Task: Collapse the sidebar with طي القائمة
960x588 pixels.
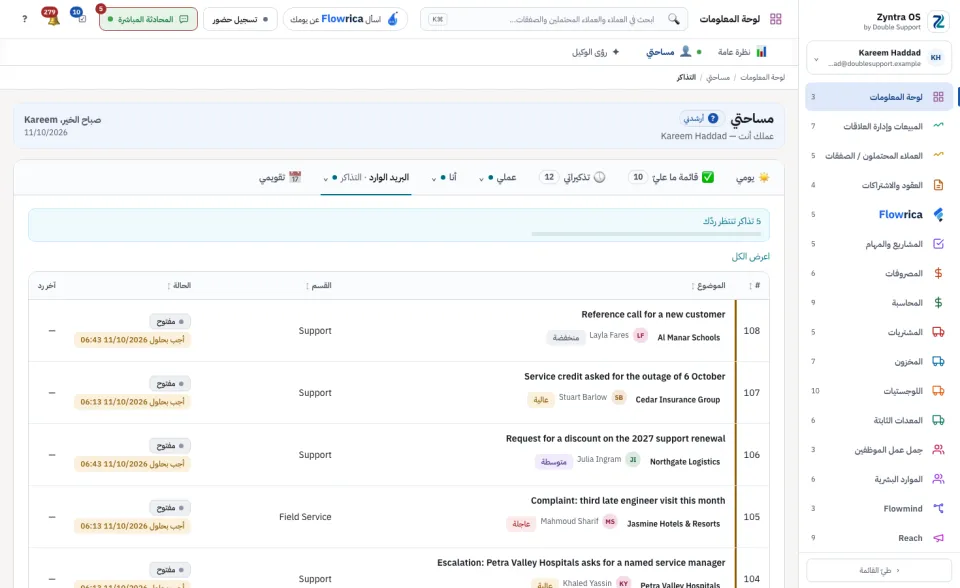Action: 879,570
